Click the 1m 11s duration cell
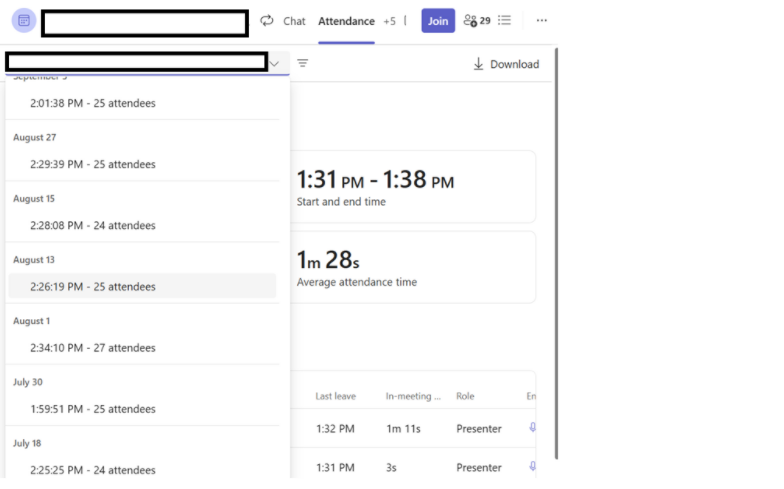The width and height of the screenshot is (784, 489). (x=404, y=429)
